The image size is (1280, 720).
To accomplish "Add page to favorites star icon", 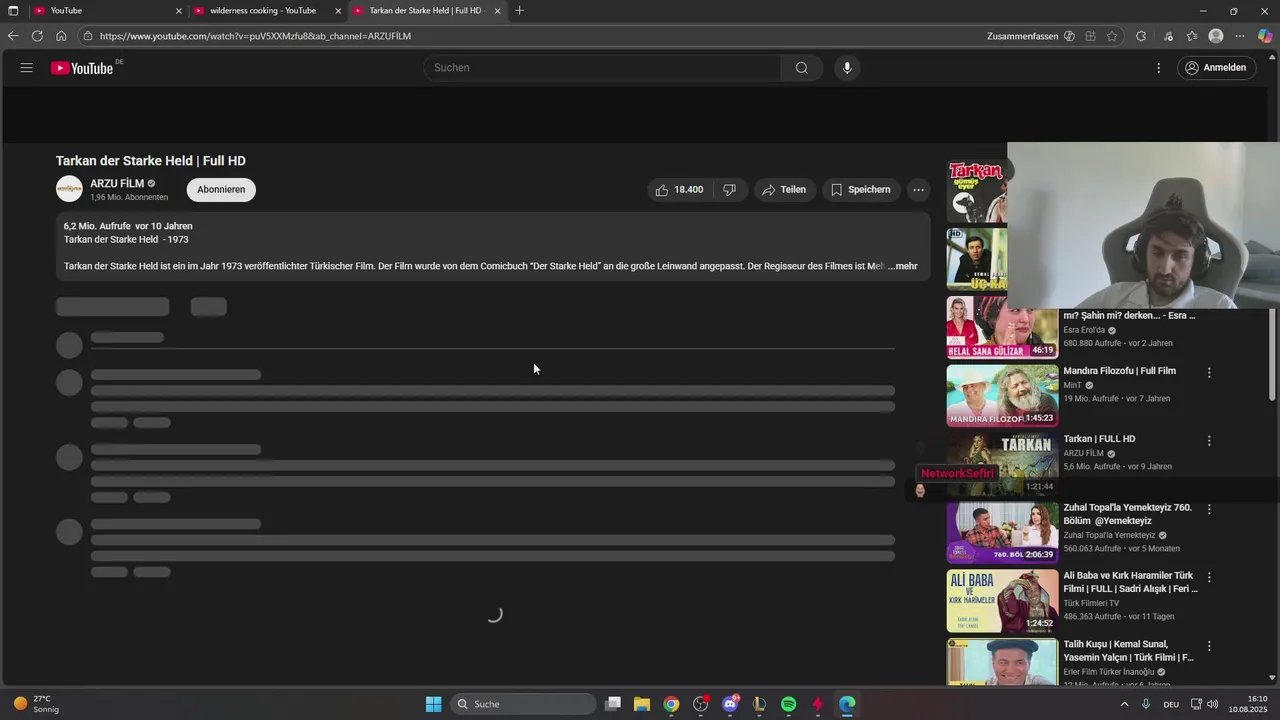I will (1112, 36).
